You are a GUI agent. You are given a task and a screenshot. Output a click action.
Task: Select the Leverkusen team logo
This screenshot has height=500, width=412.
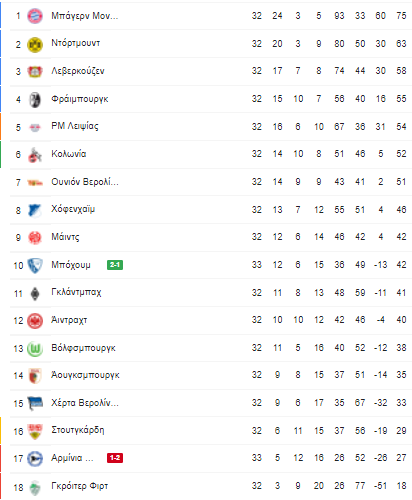point(35,72)
